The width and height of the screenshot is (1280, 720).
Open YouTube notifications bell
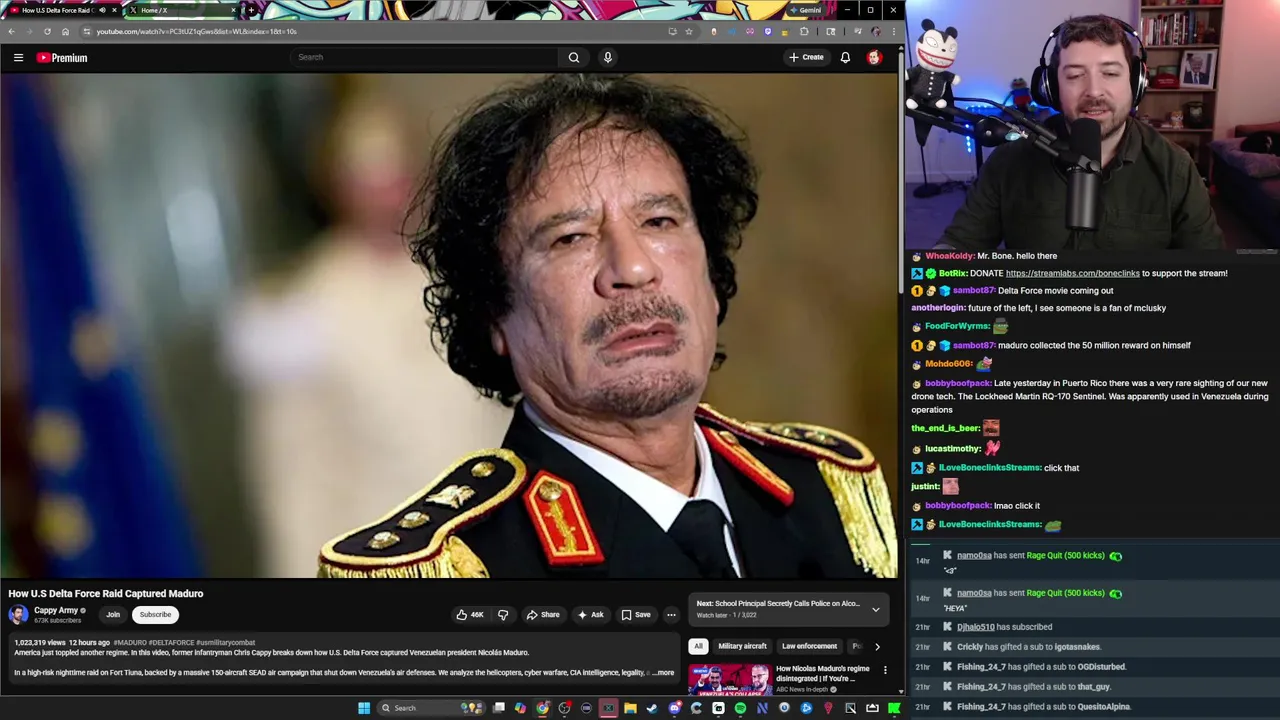click(845, 58)
